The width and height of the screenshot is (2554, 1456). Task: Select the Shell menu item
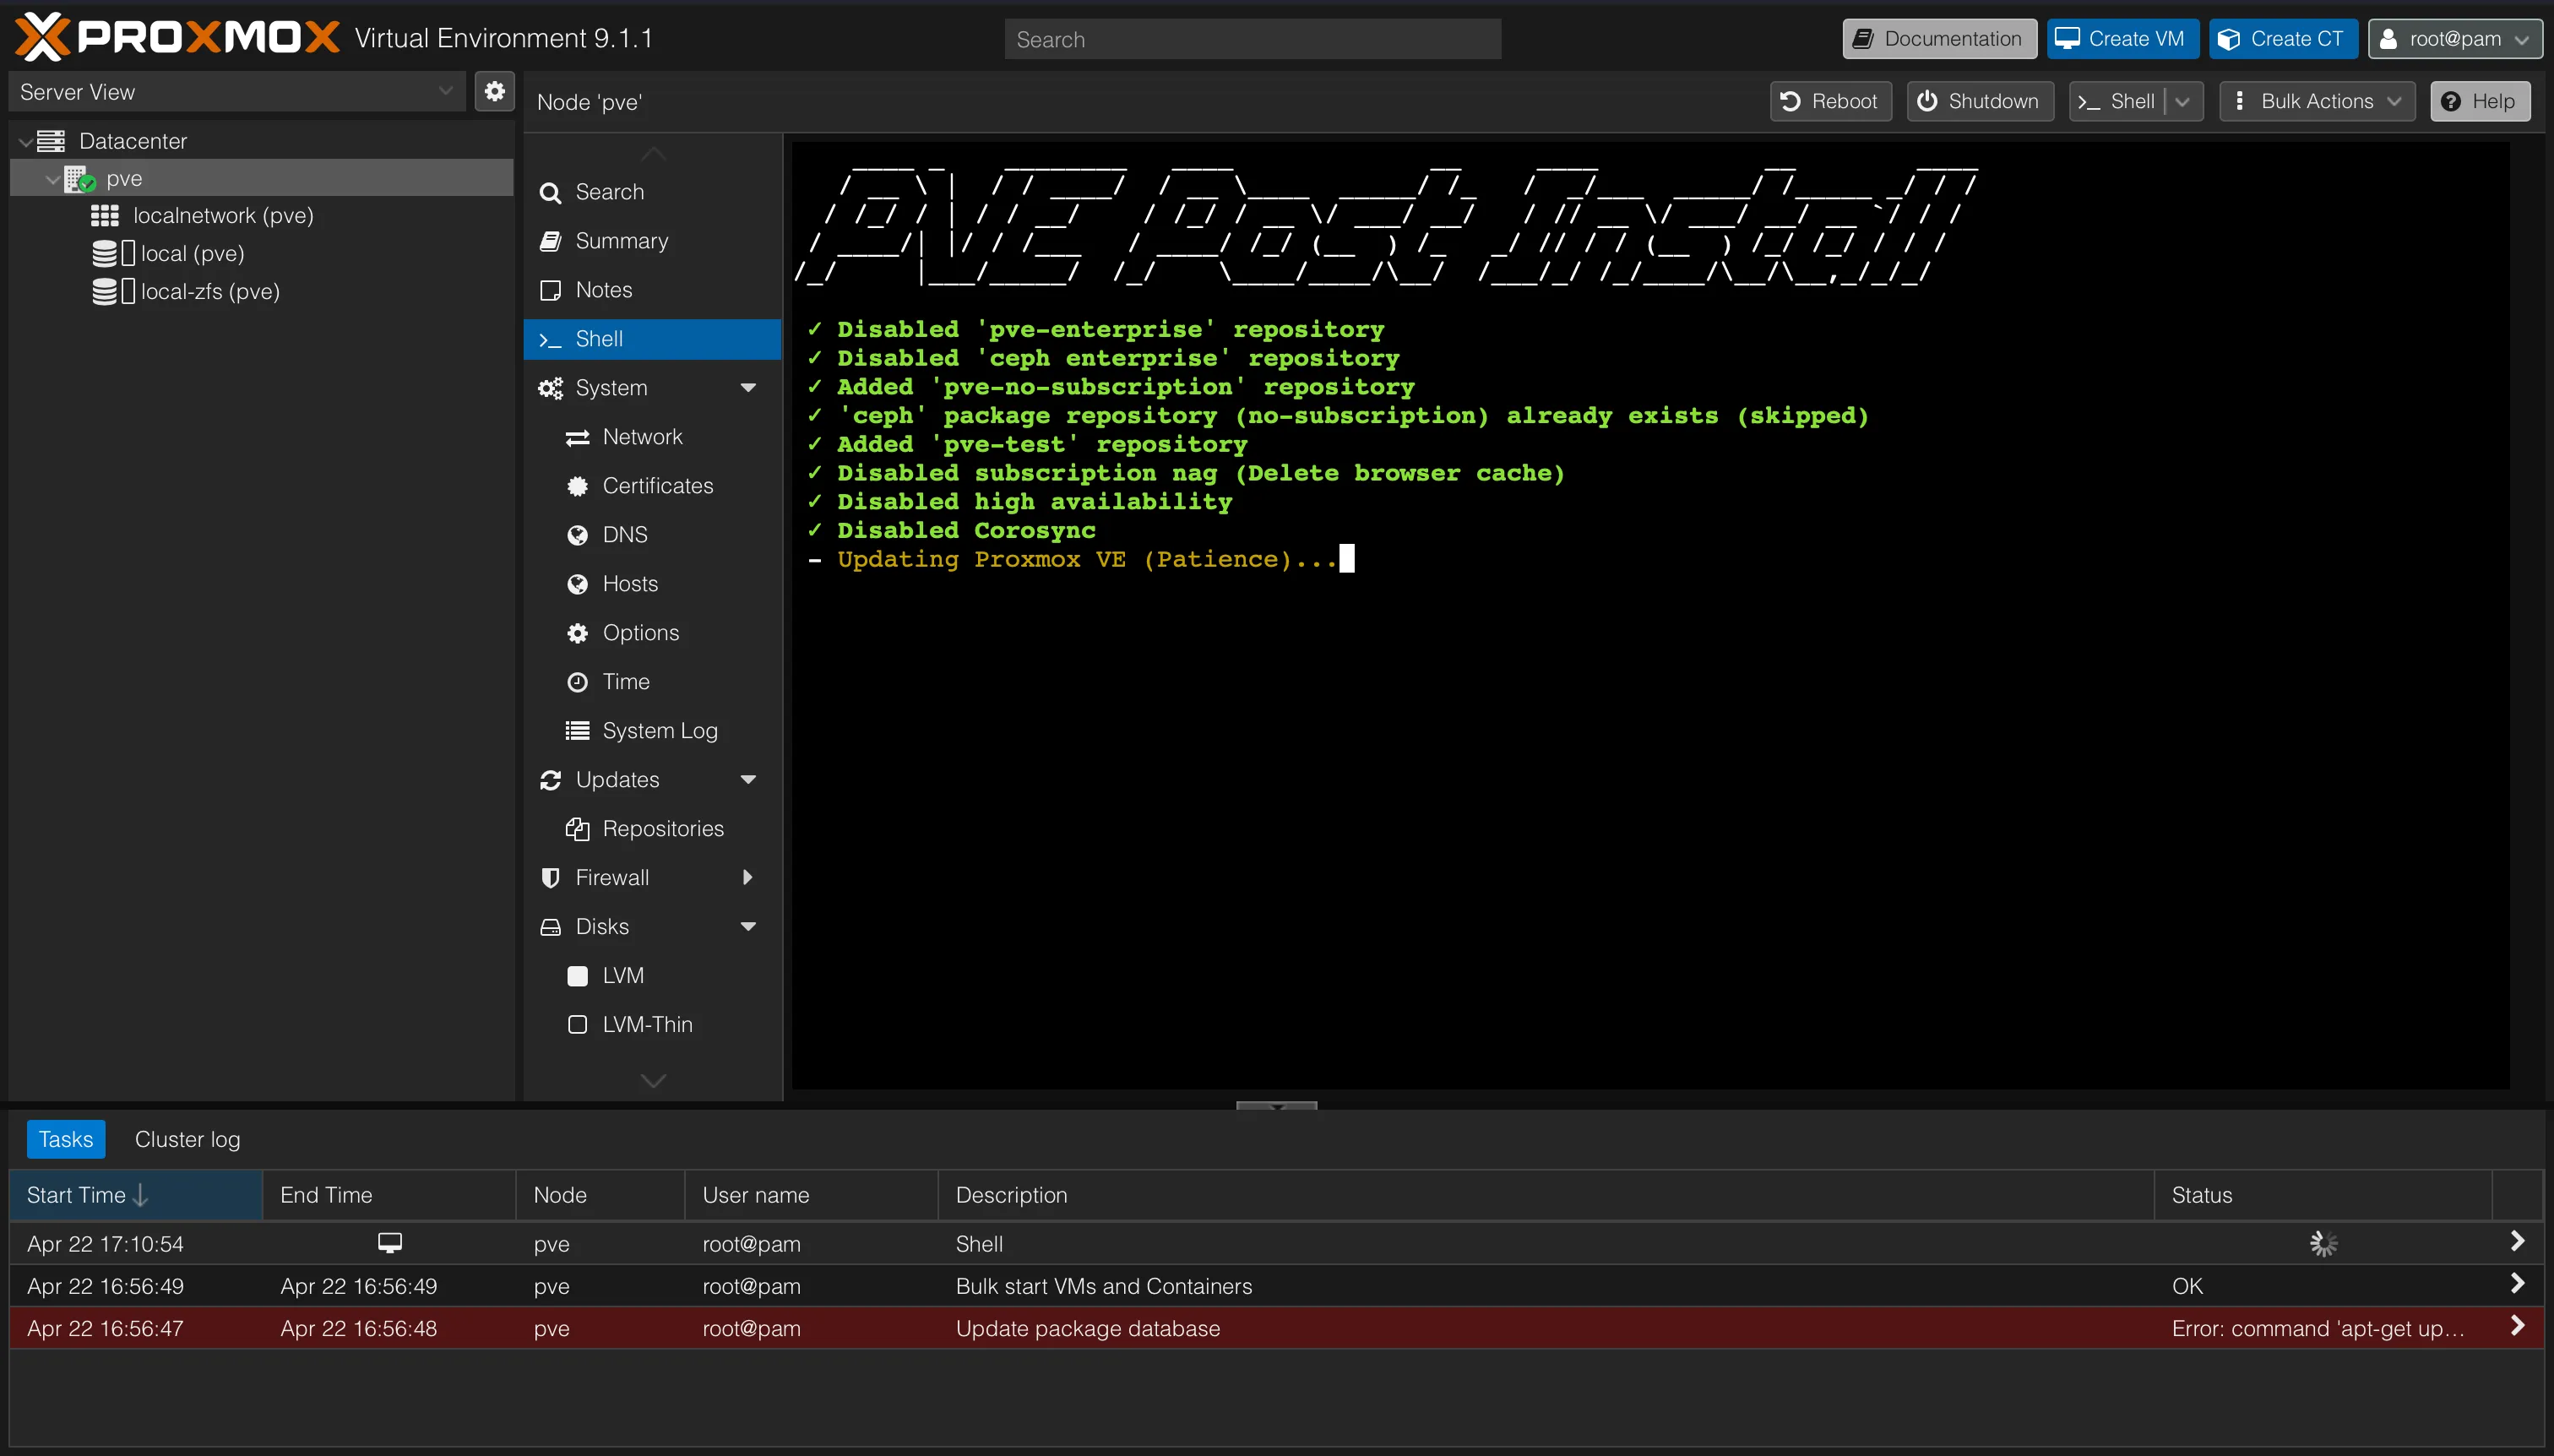point(652,339)
